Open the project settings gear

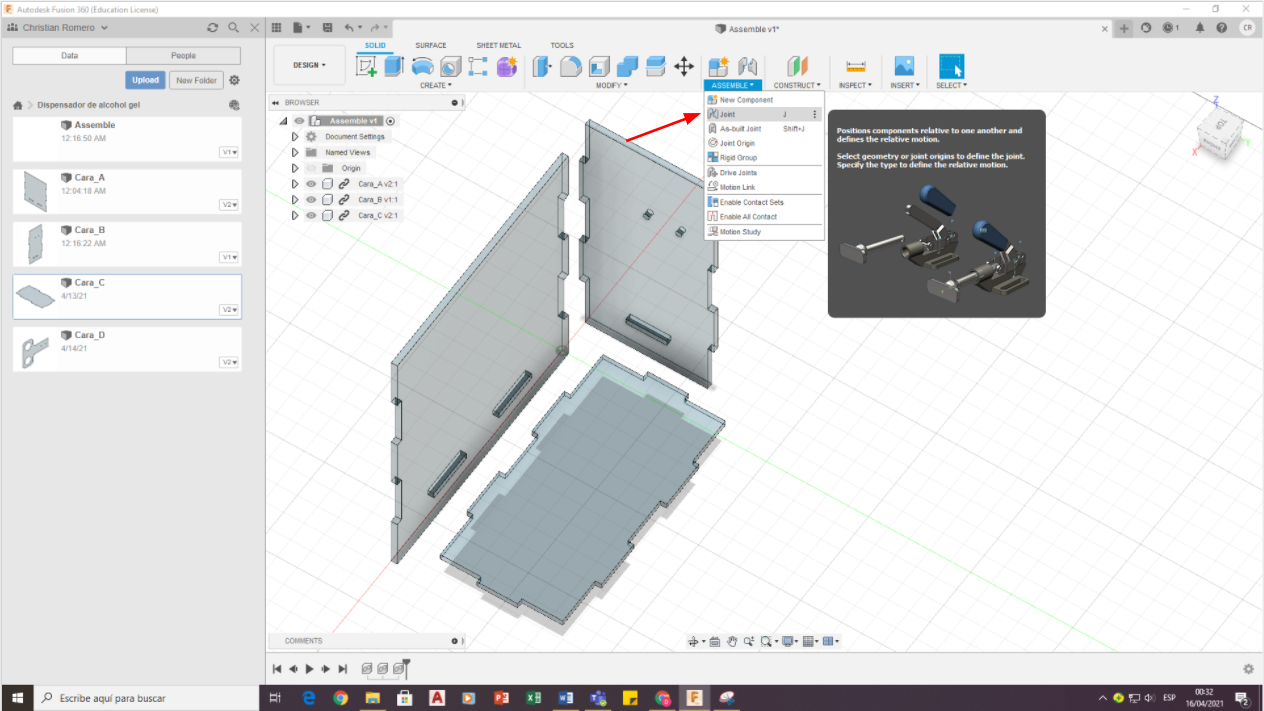point(234,80)
